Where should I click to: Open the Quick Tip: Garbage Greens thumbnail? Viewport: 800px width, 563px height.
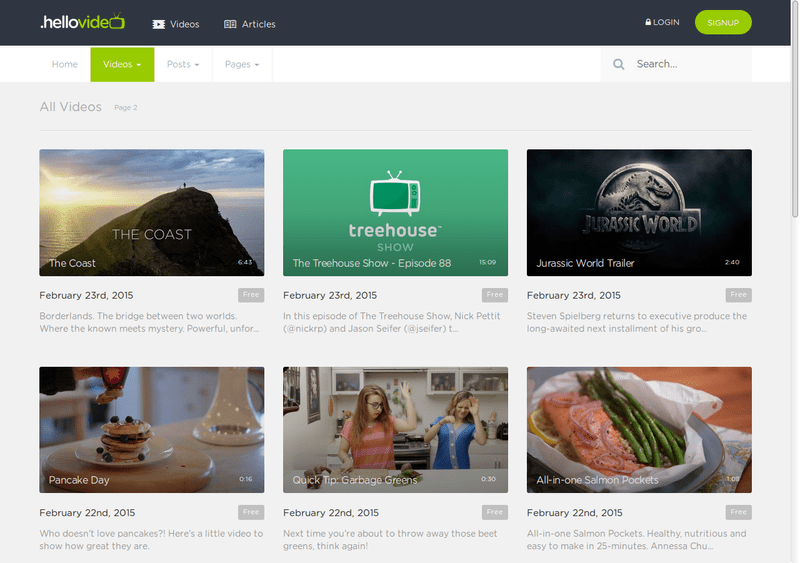(395, 429)
